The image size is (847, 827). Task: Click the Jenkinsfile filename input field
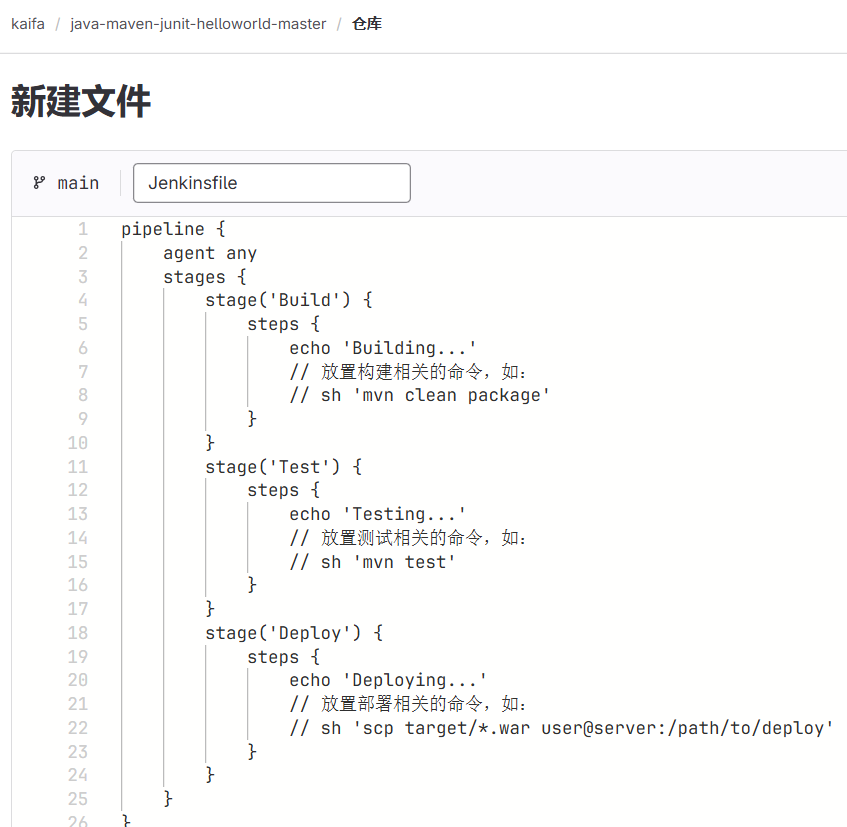[x=271, y=183]
